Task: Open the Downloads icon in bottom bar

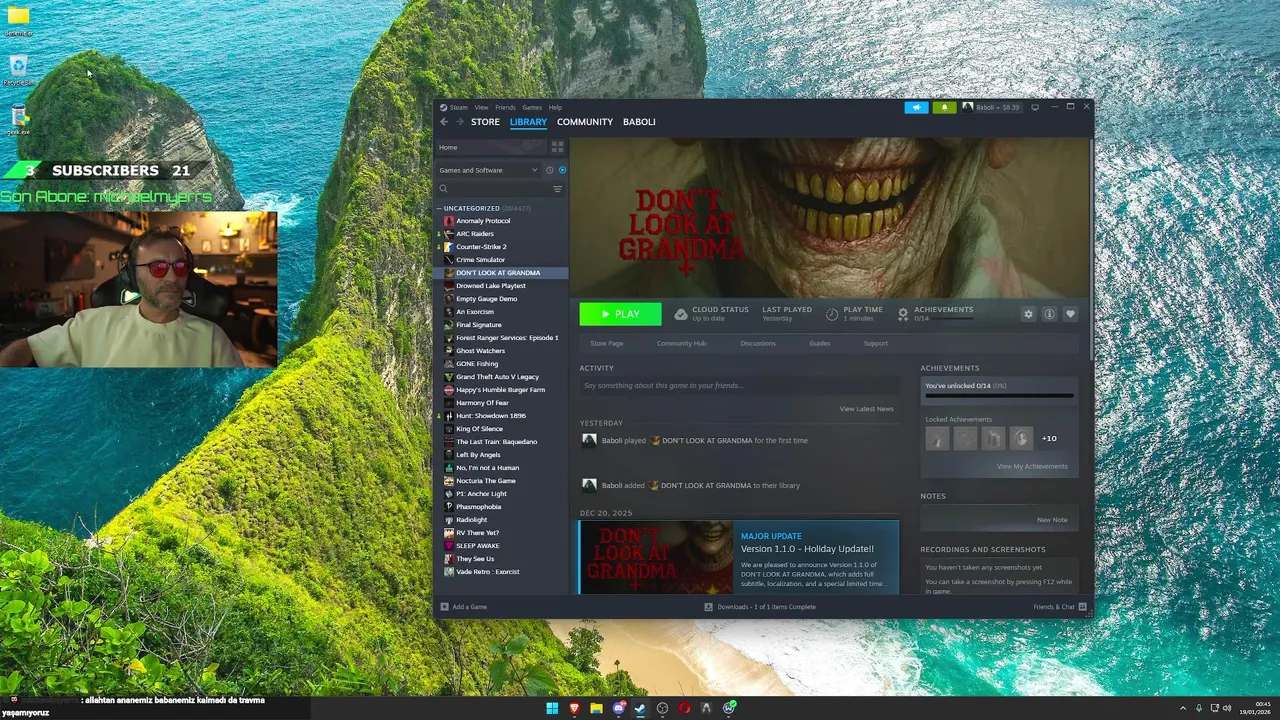Action: pyautogui.click(x=709, y=607)
